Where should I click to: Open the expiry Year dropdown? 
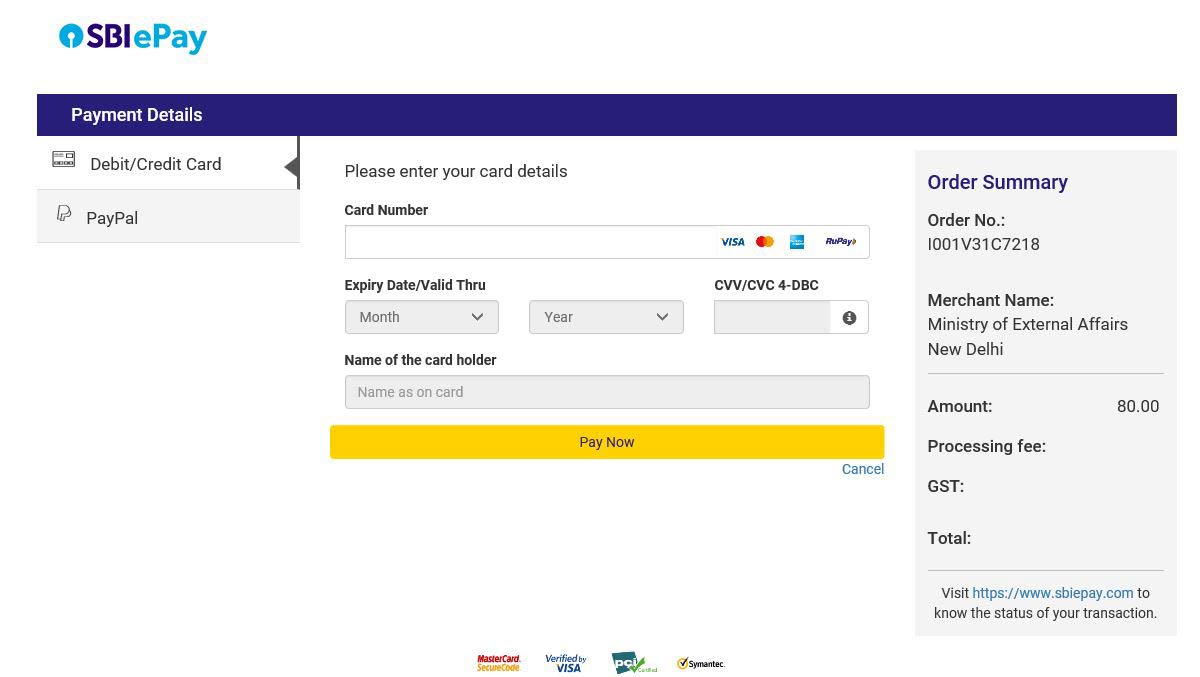coord(606,317)
